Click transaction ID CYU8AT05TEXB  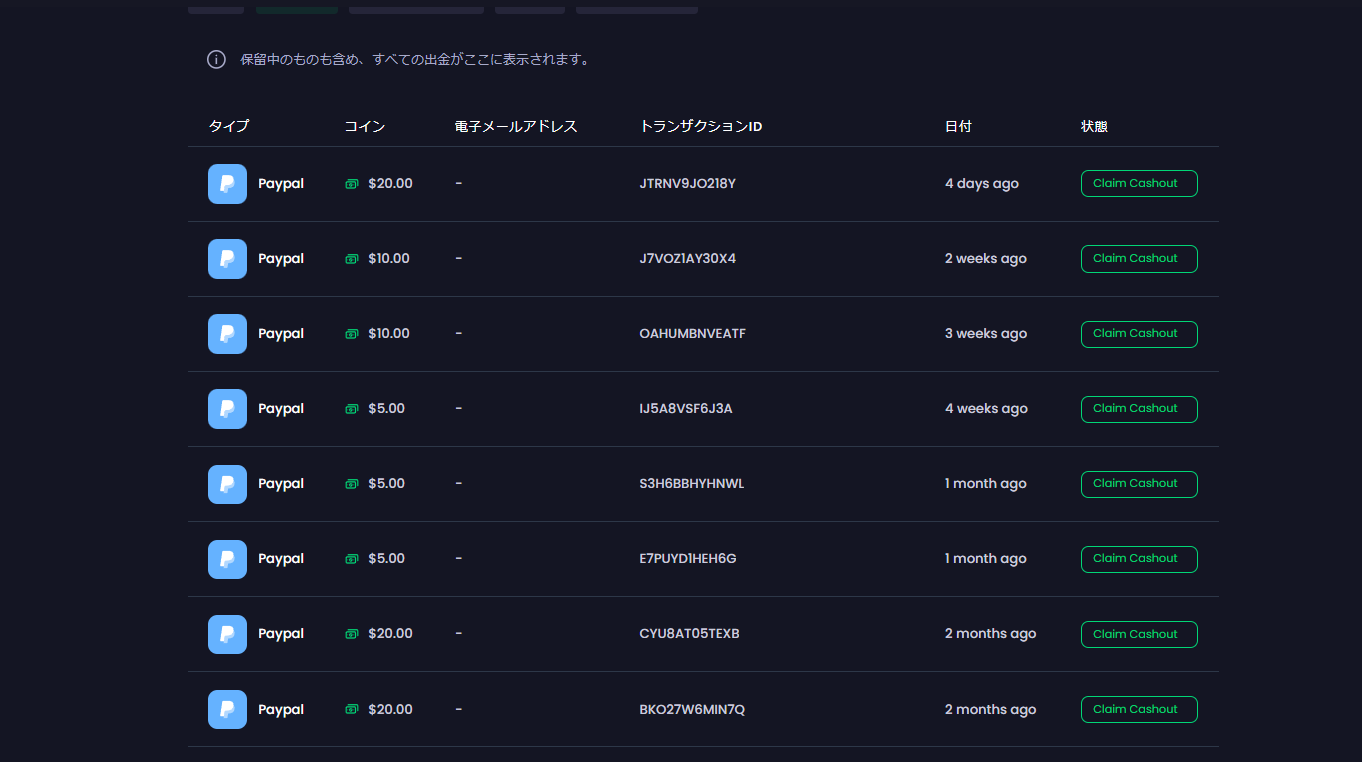click(689, 634)
